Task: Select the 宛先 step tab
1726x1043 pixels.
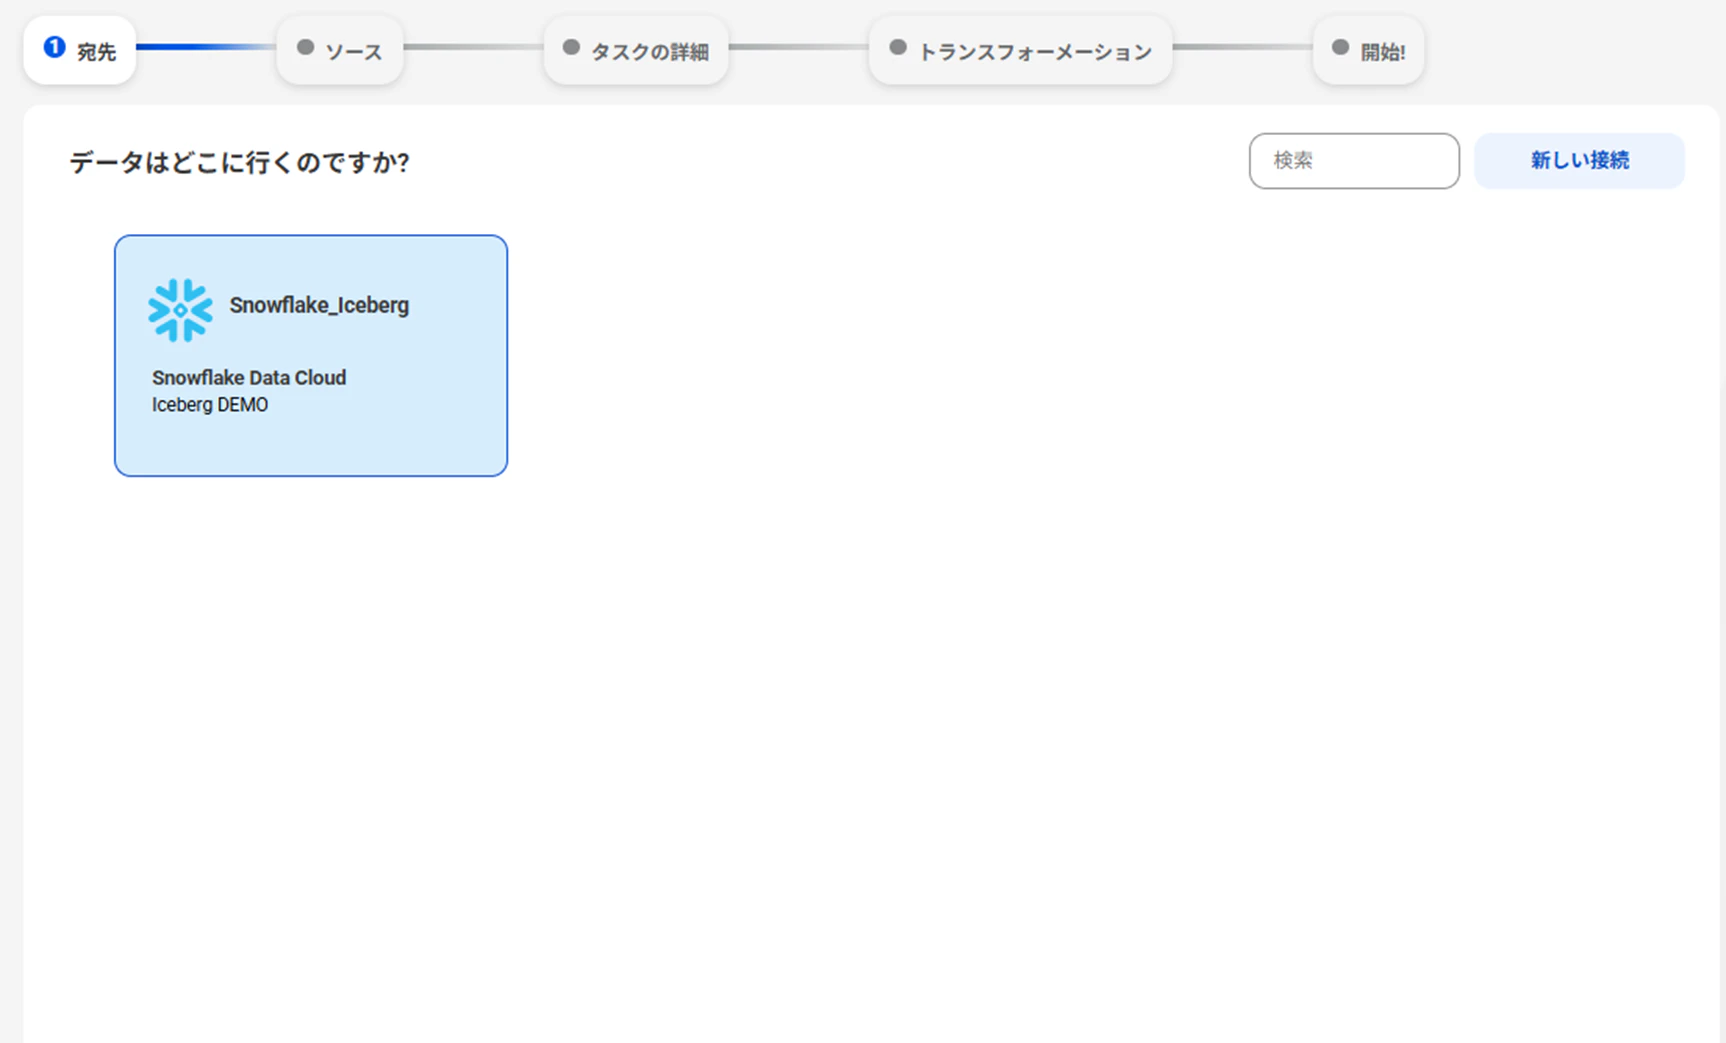Action: click(x=80, y=50)
